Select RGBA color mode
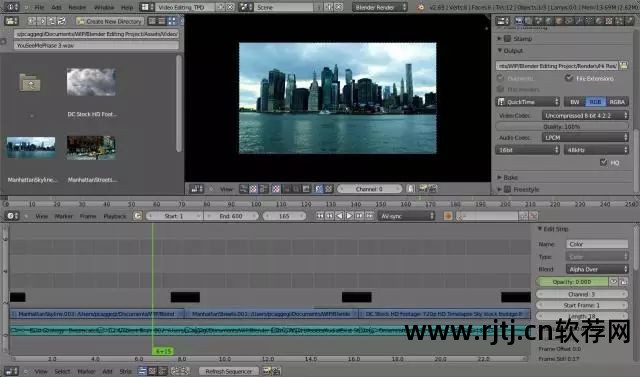640x377 pixels. (617, 102)
